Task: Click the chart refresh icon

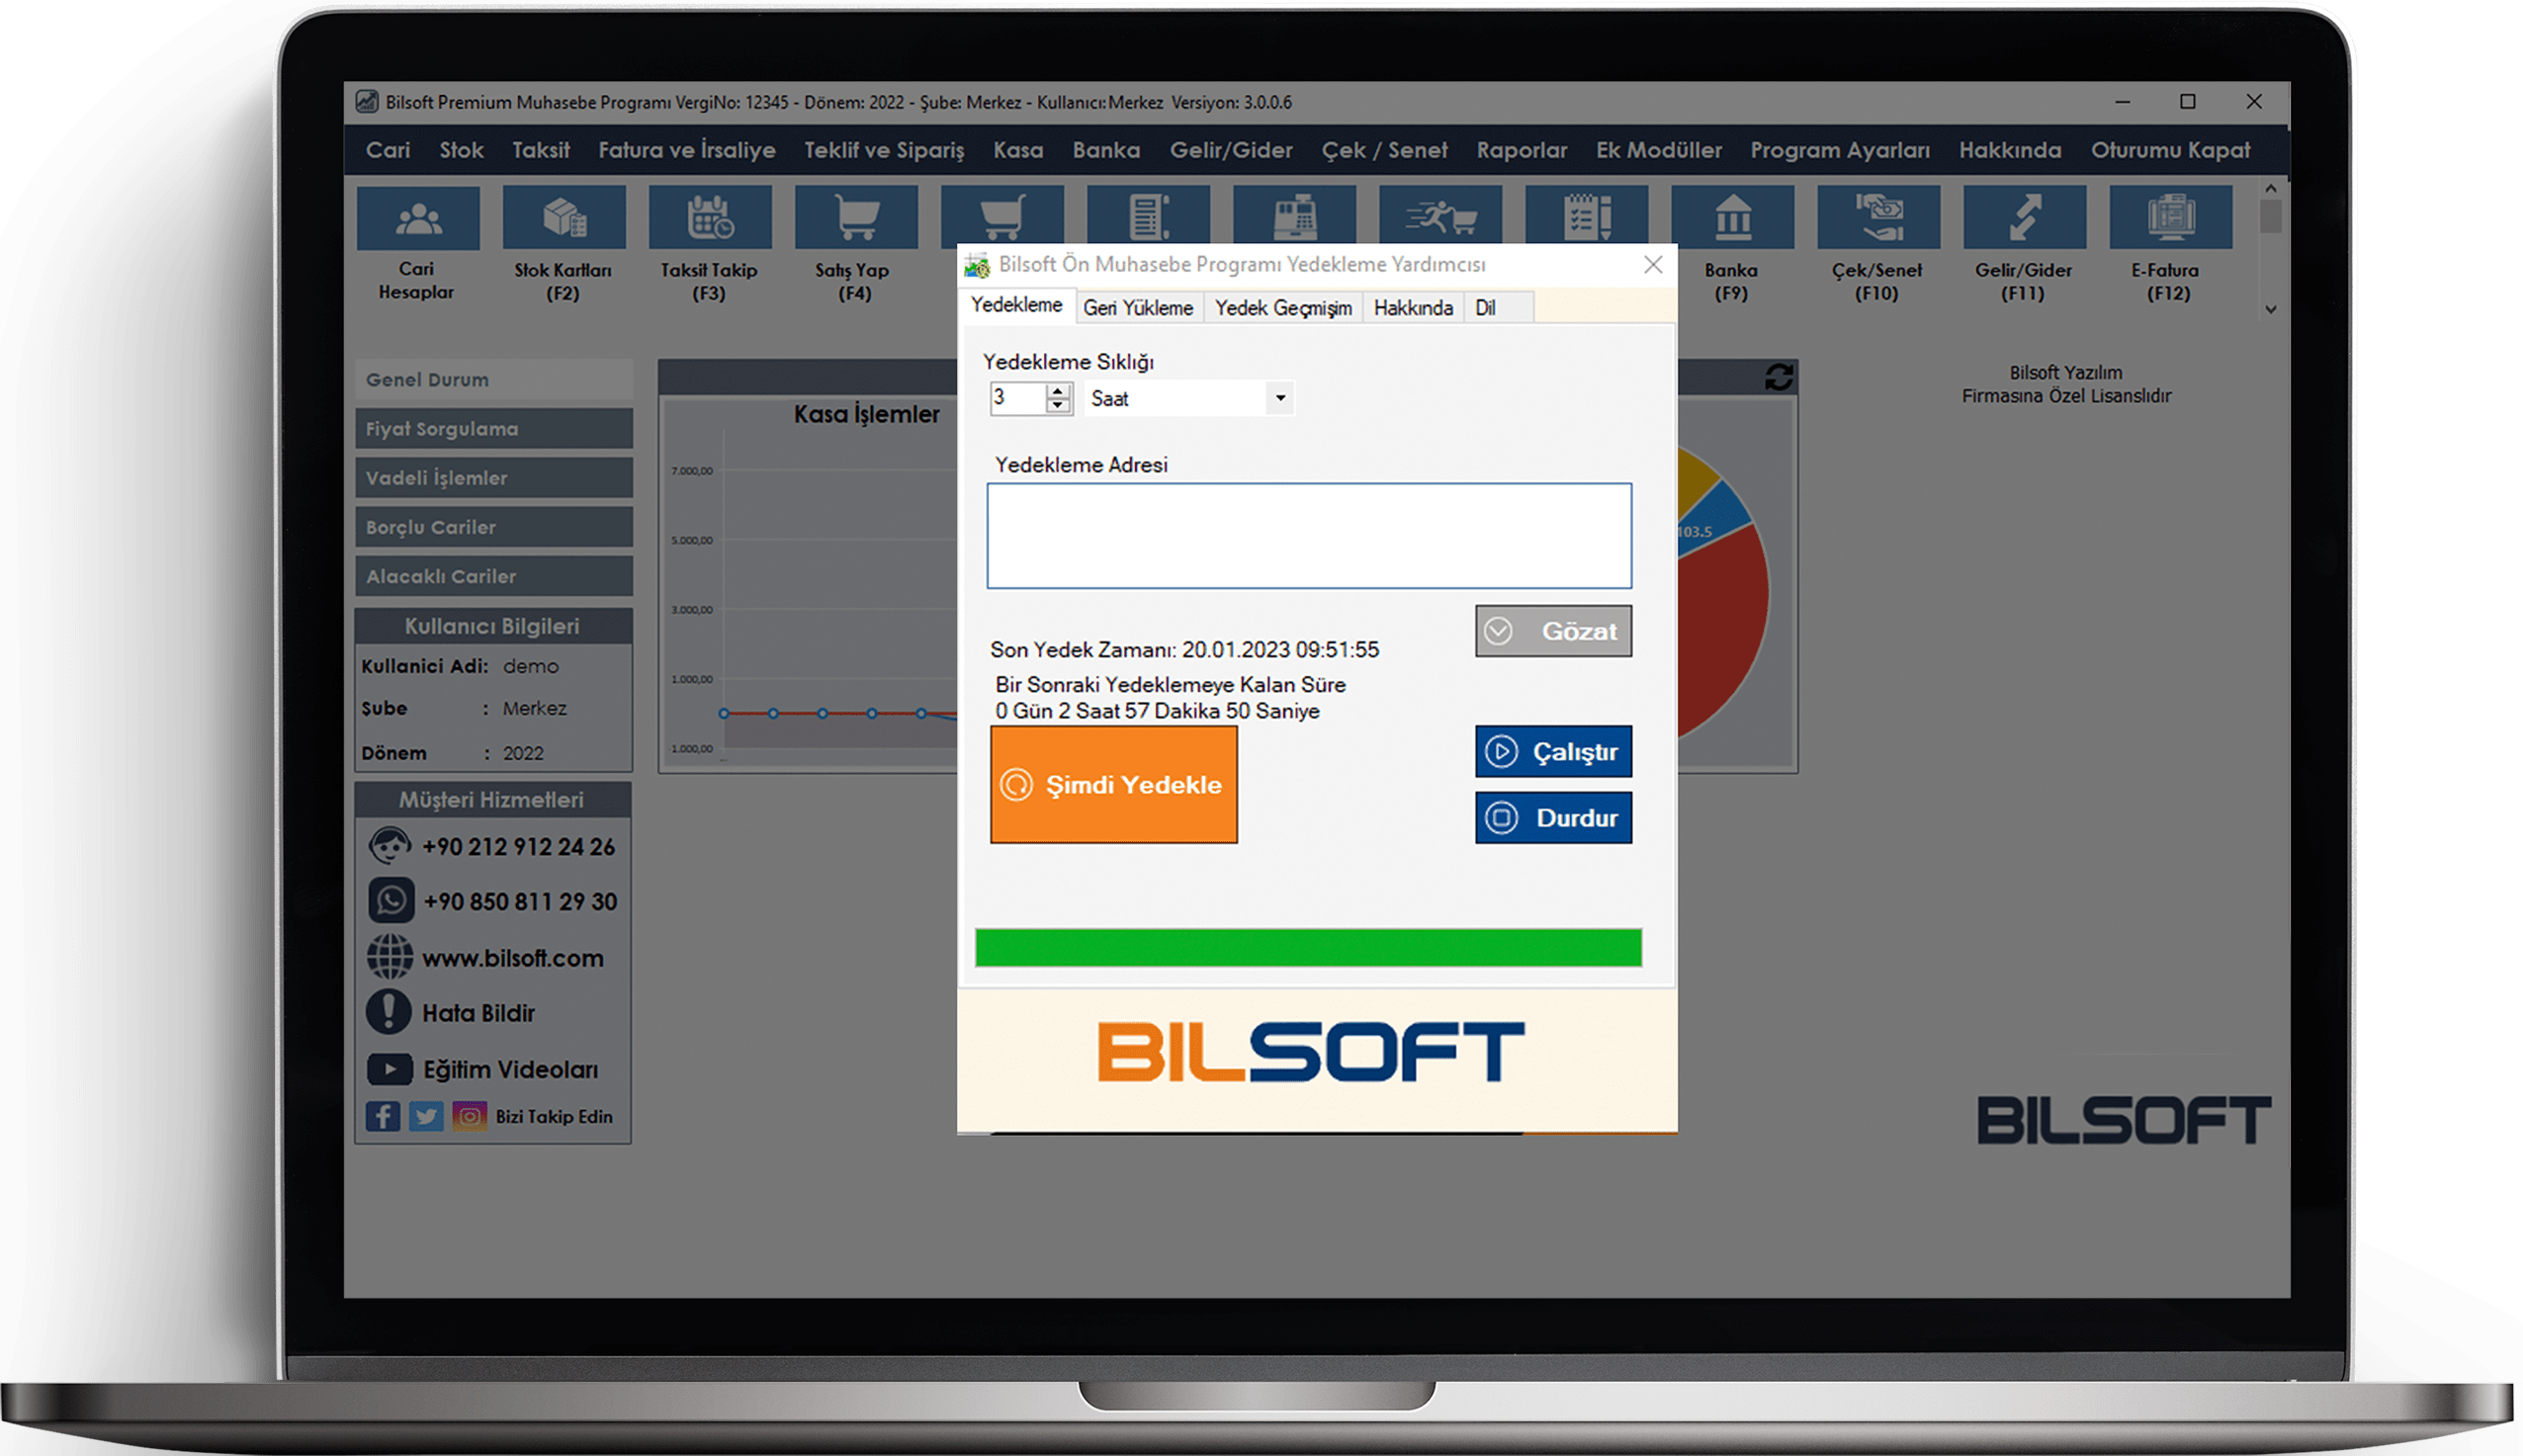Action: coord(1778,377)
